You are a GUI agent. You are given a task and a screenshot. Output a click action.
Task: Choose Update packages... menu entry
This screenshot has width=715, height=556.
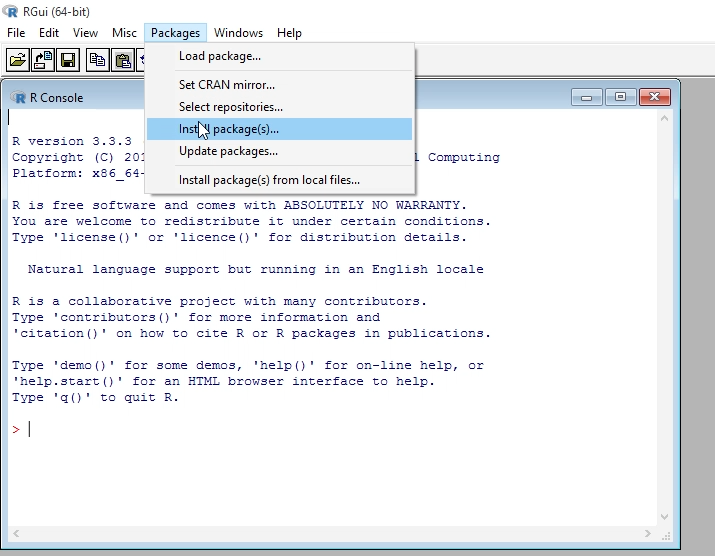point(279,151)
